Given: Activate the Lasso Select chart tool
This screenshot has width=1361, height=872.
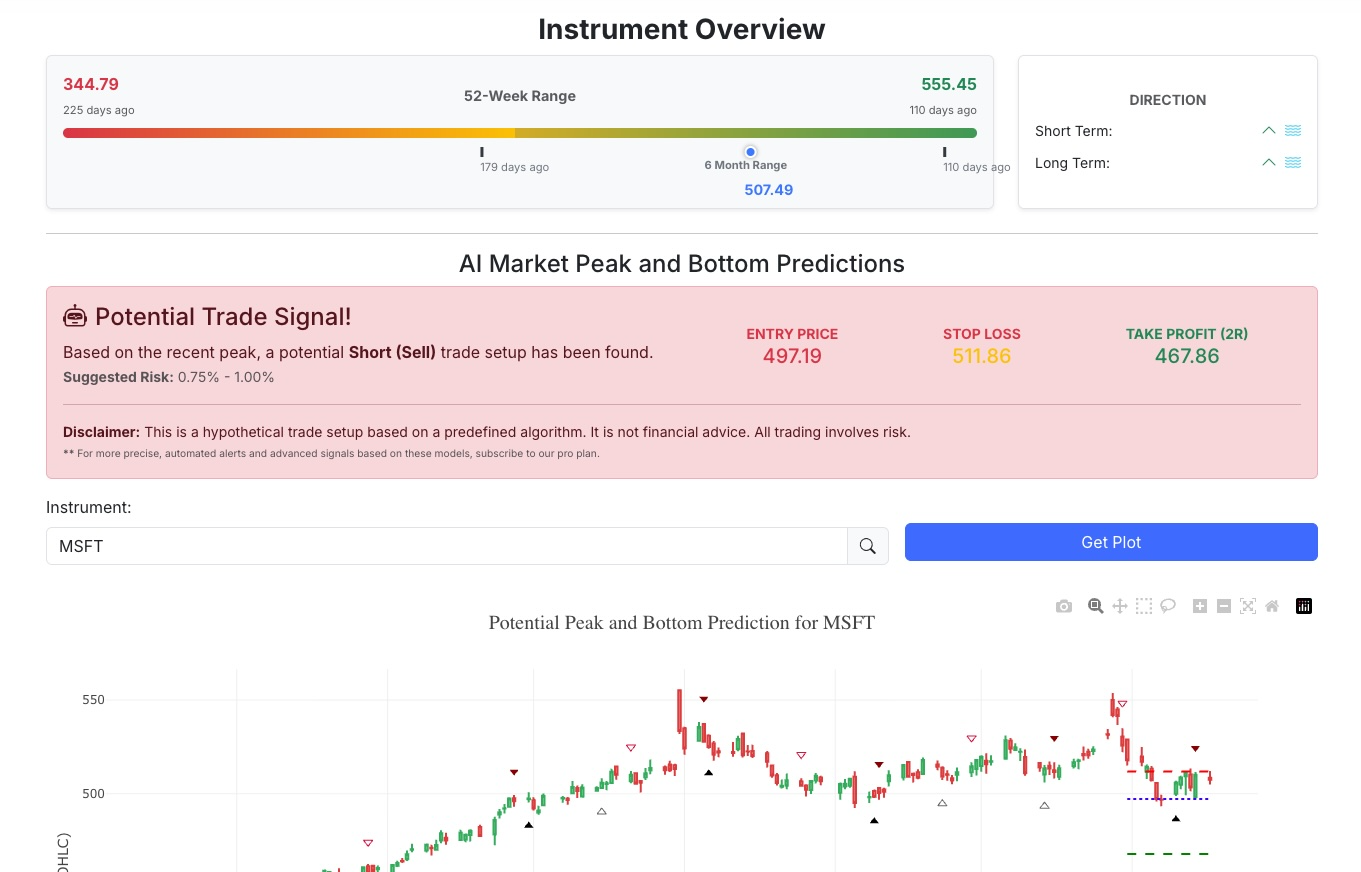Looking at the screenshot, I should [1168, 606].
